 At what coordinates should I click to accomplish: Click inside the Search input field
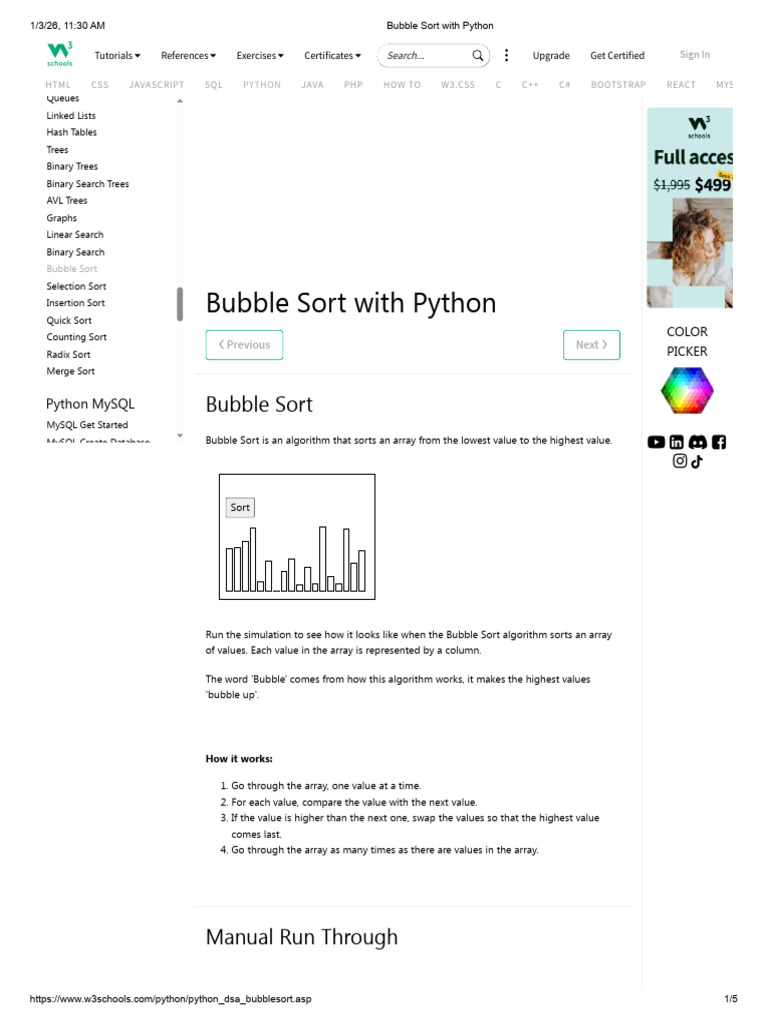click(x=425, y=56)
